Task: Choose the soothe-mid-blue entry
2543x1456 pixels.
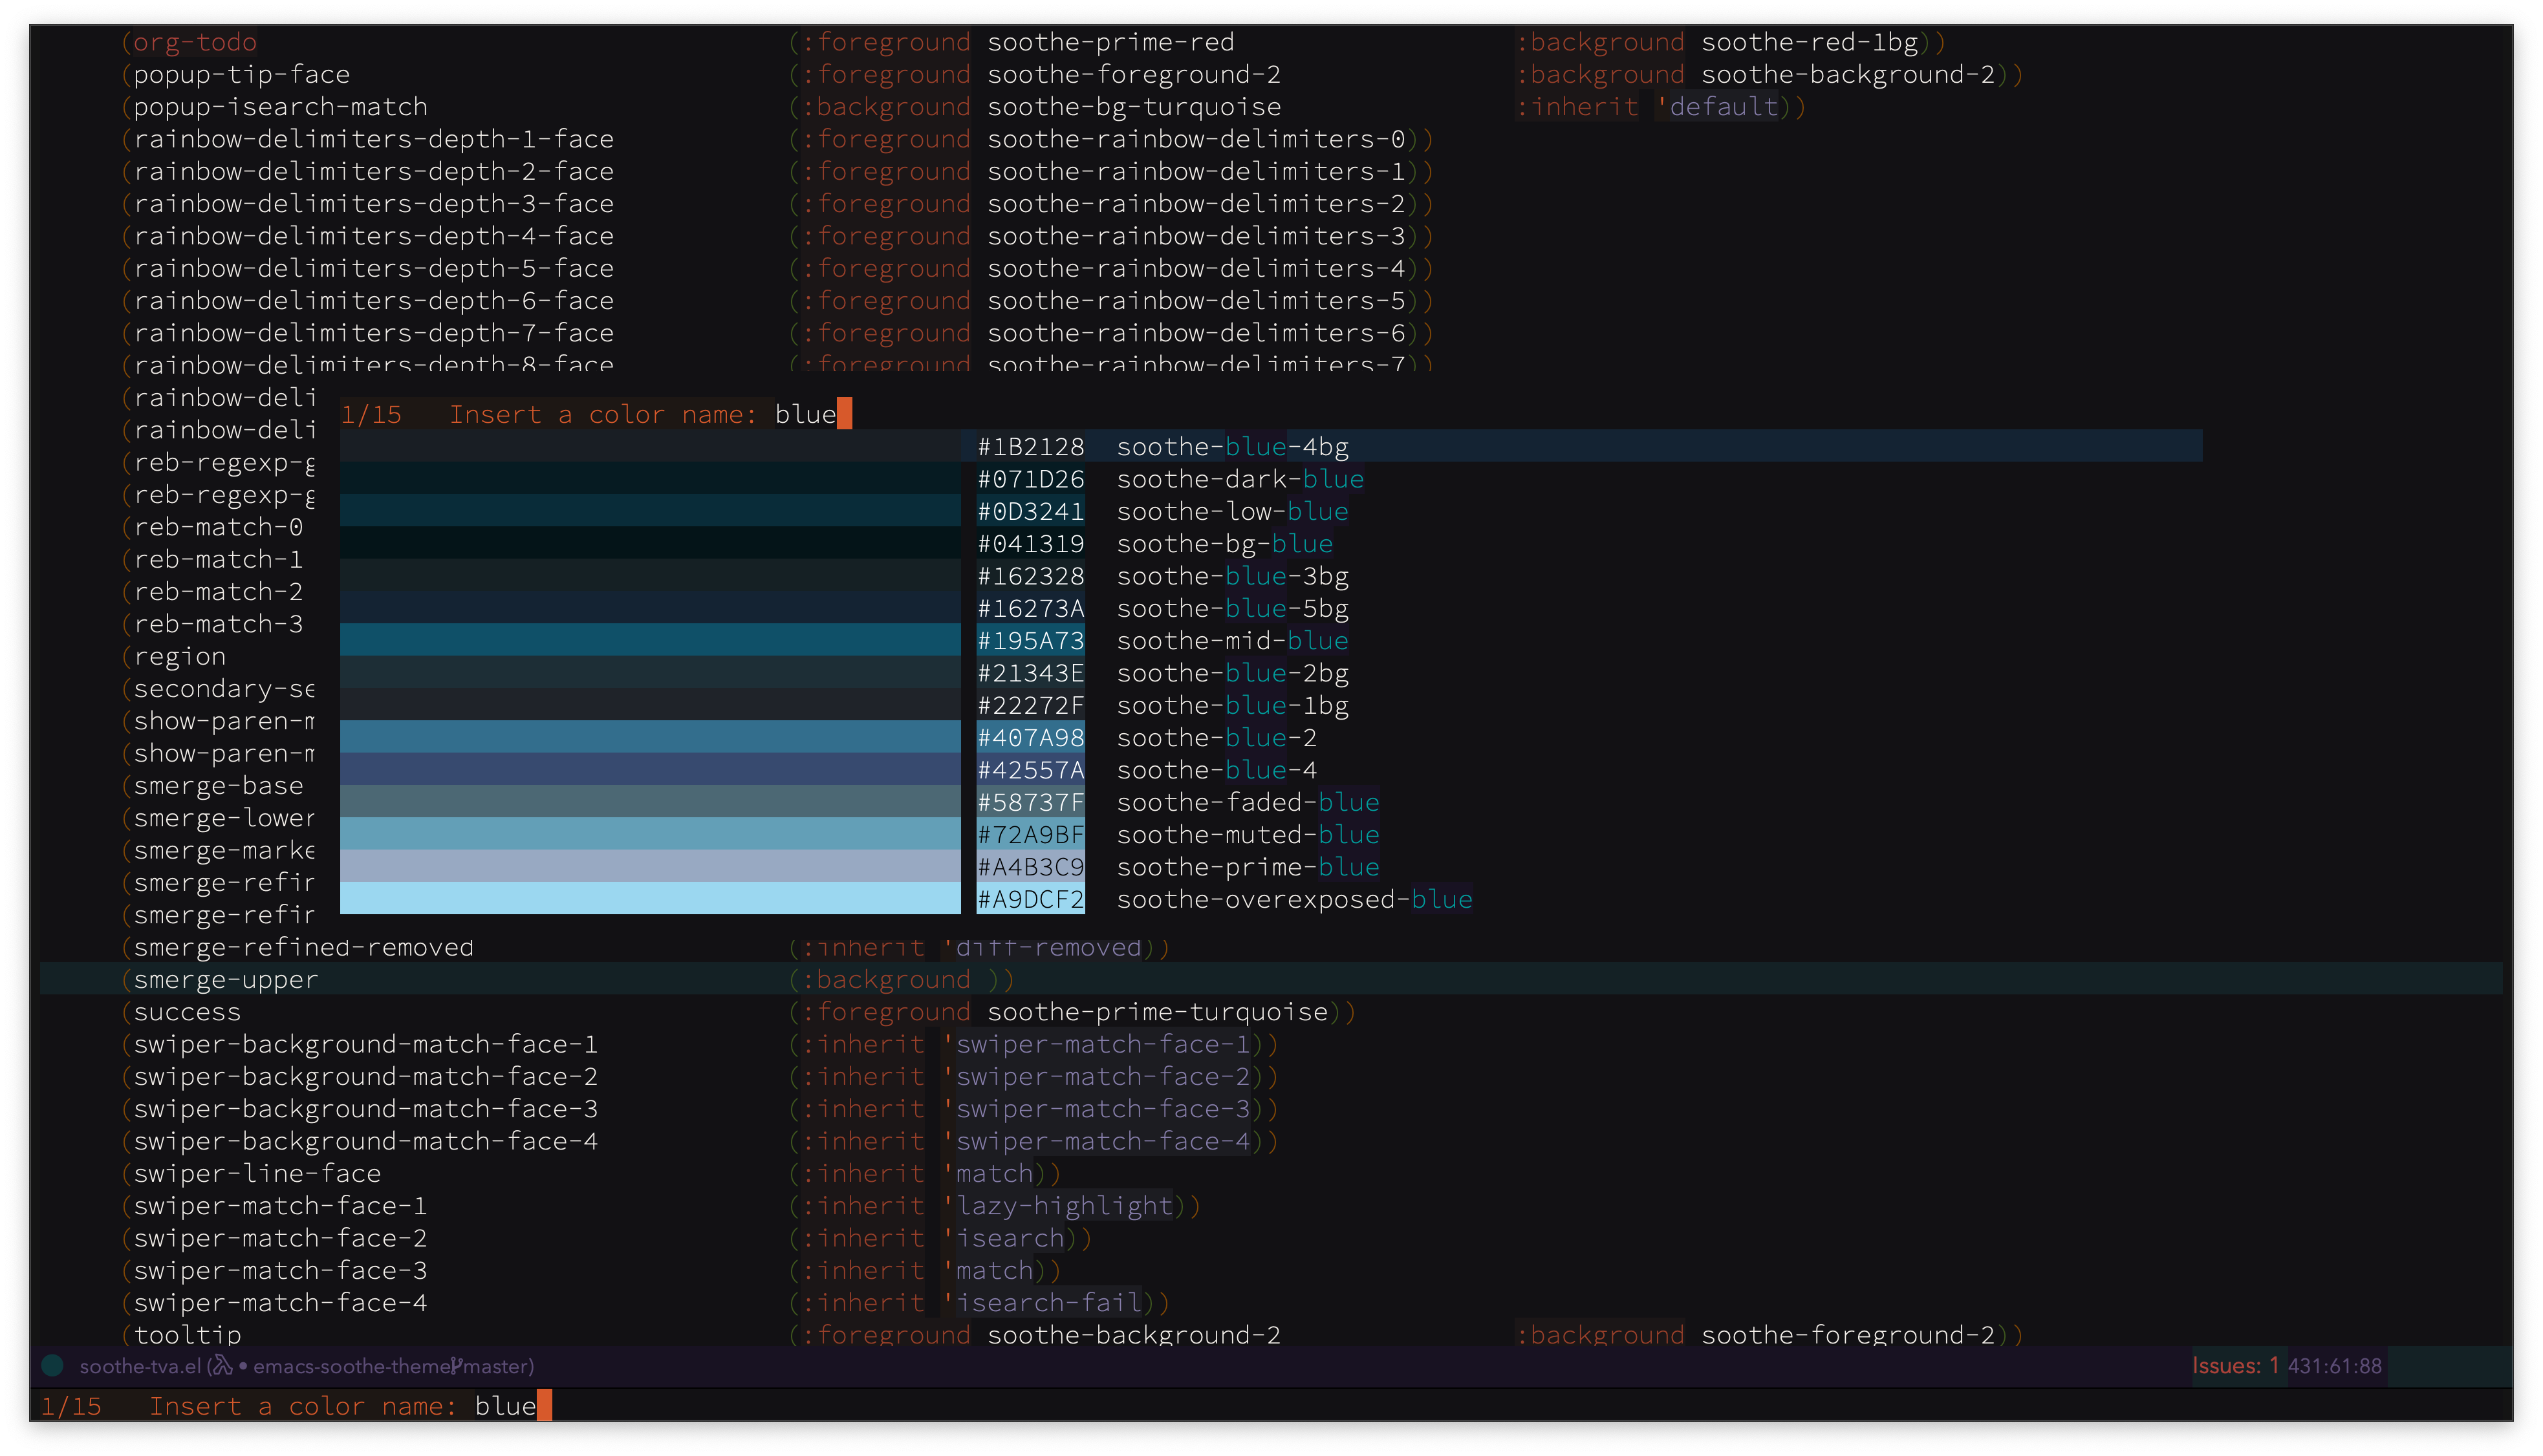Action: coord(1232,641)
